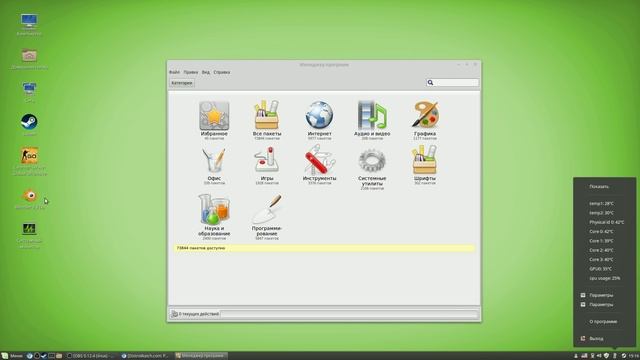Screen dimensions: 640x360
Task: Click the volume icon in system tray
Action: tap(599, 356)
